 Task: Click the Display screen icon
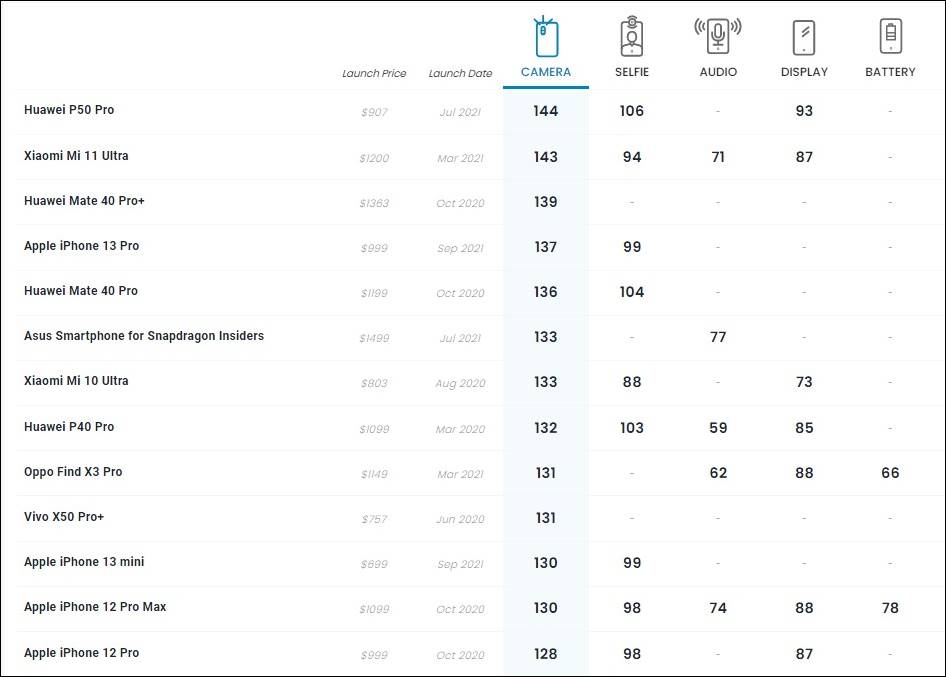point(804,37)
